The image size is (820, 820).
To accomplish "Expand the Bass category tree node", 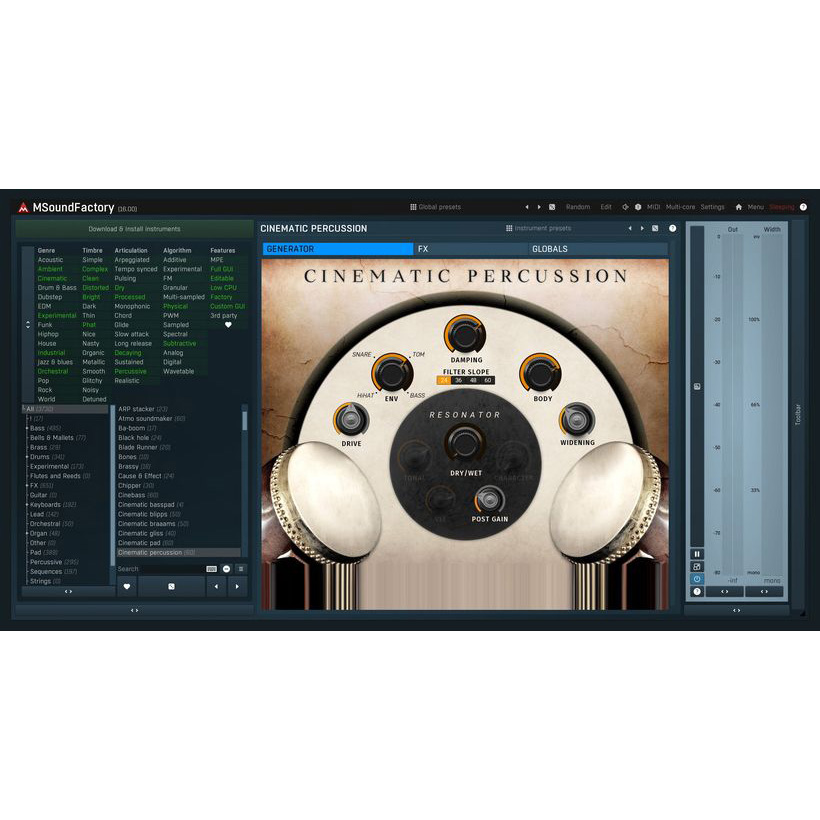I will tap(27, 428).
